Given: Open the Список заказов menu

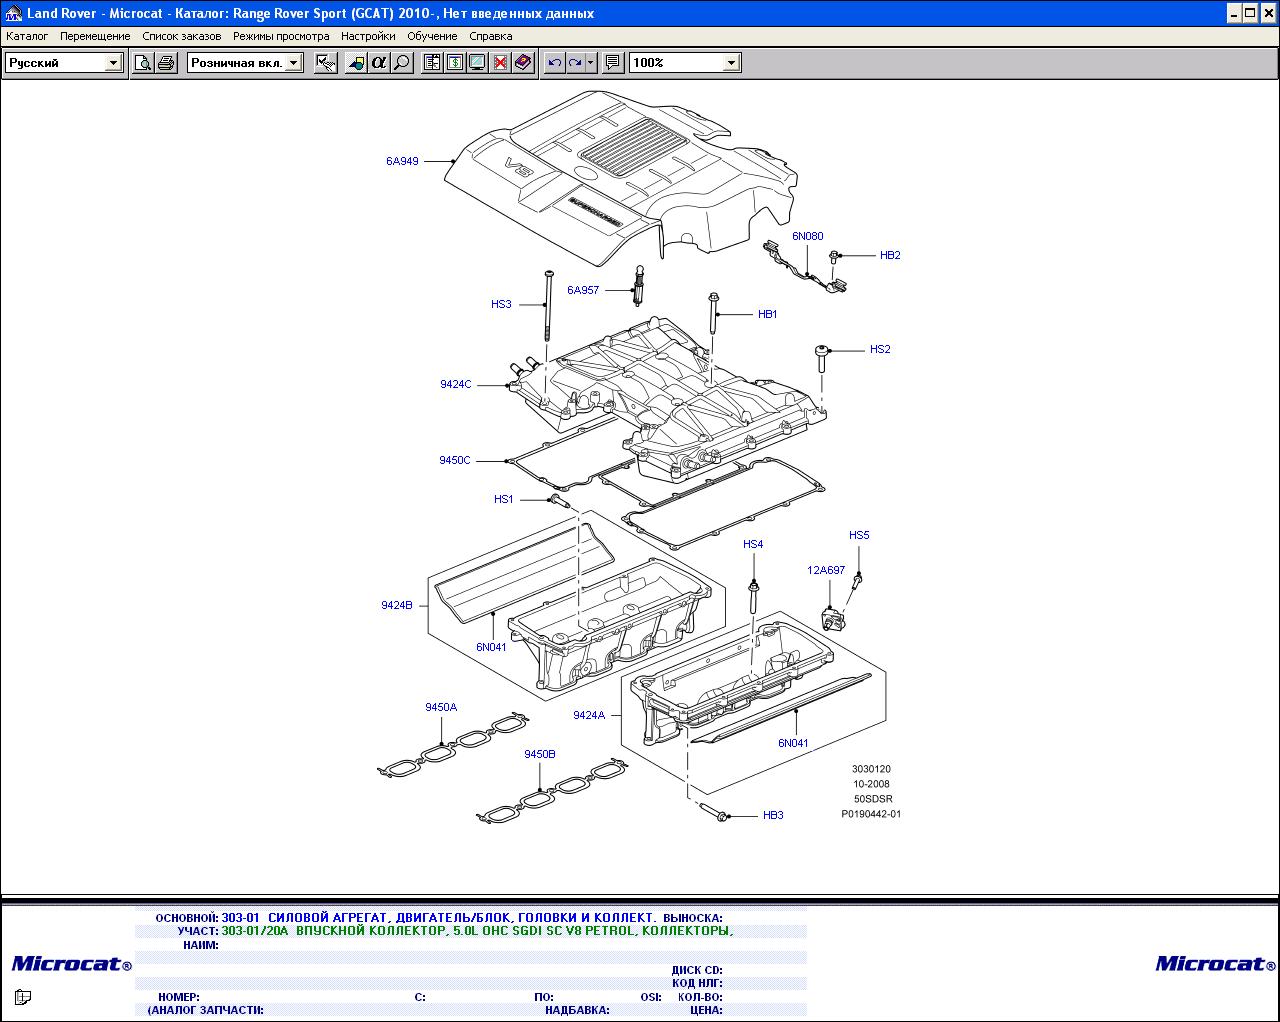Looking at the screenshot, I should (182, 36).
